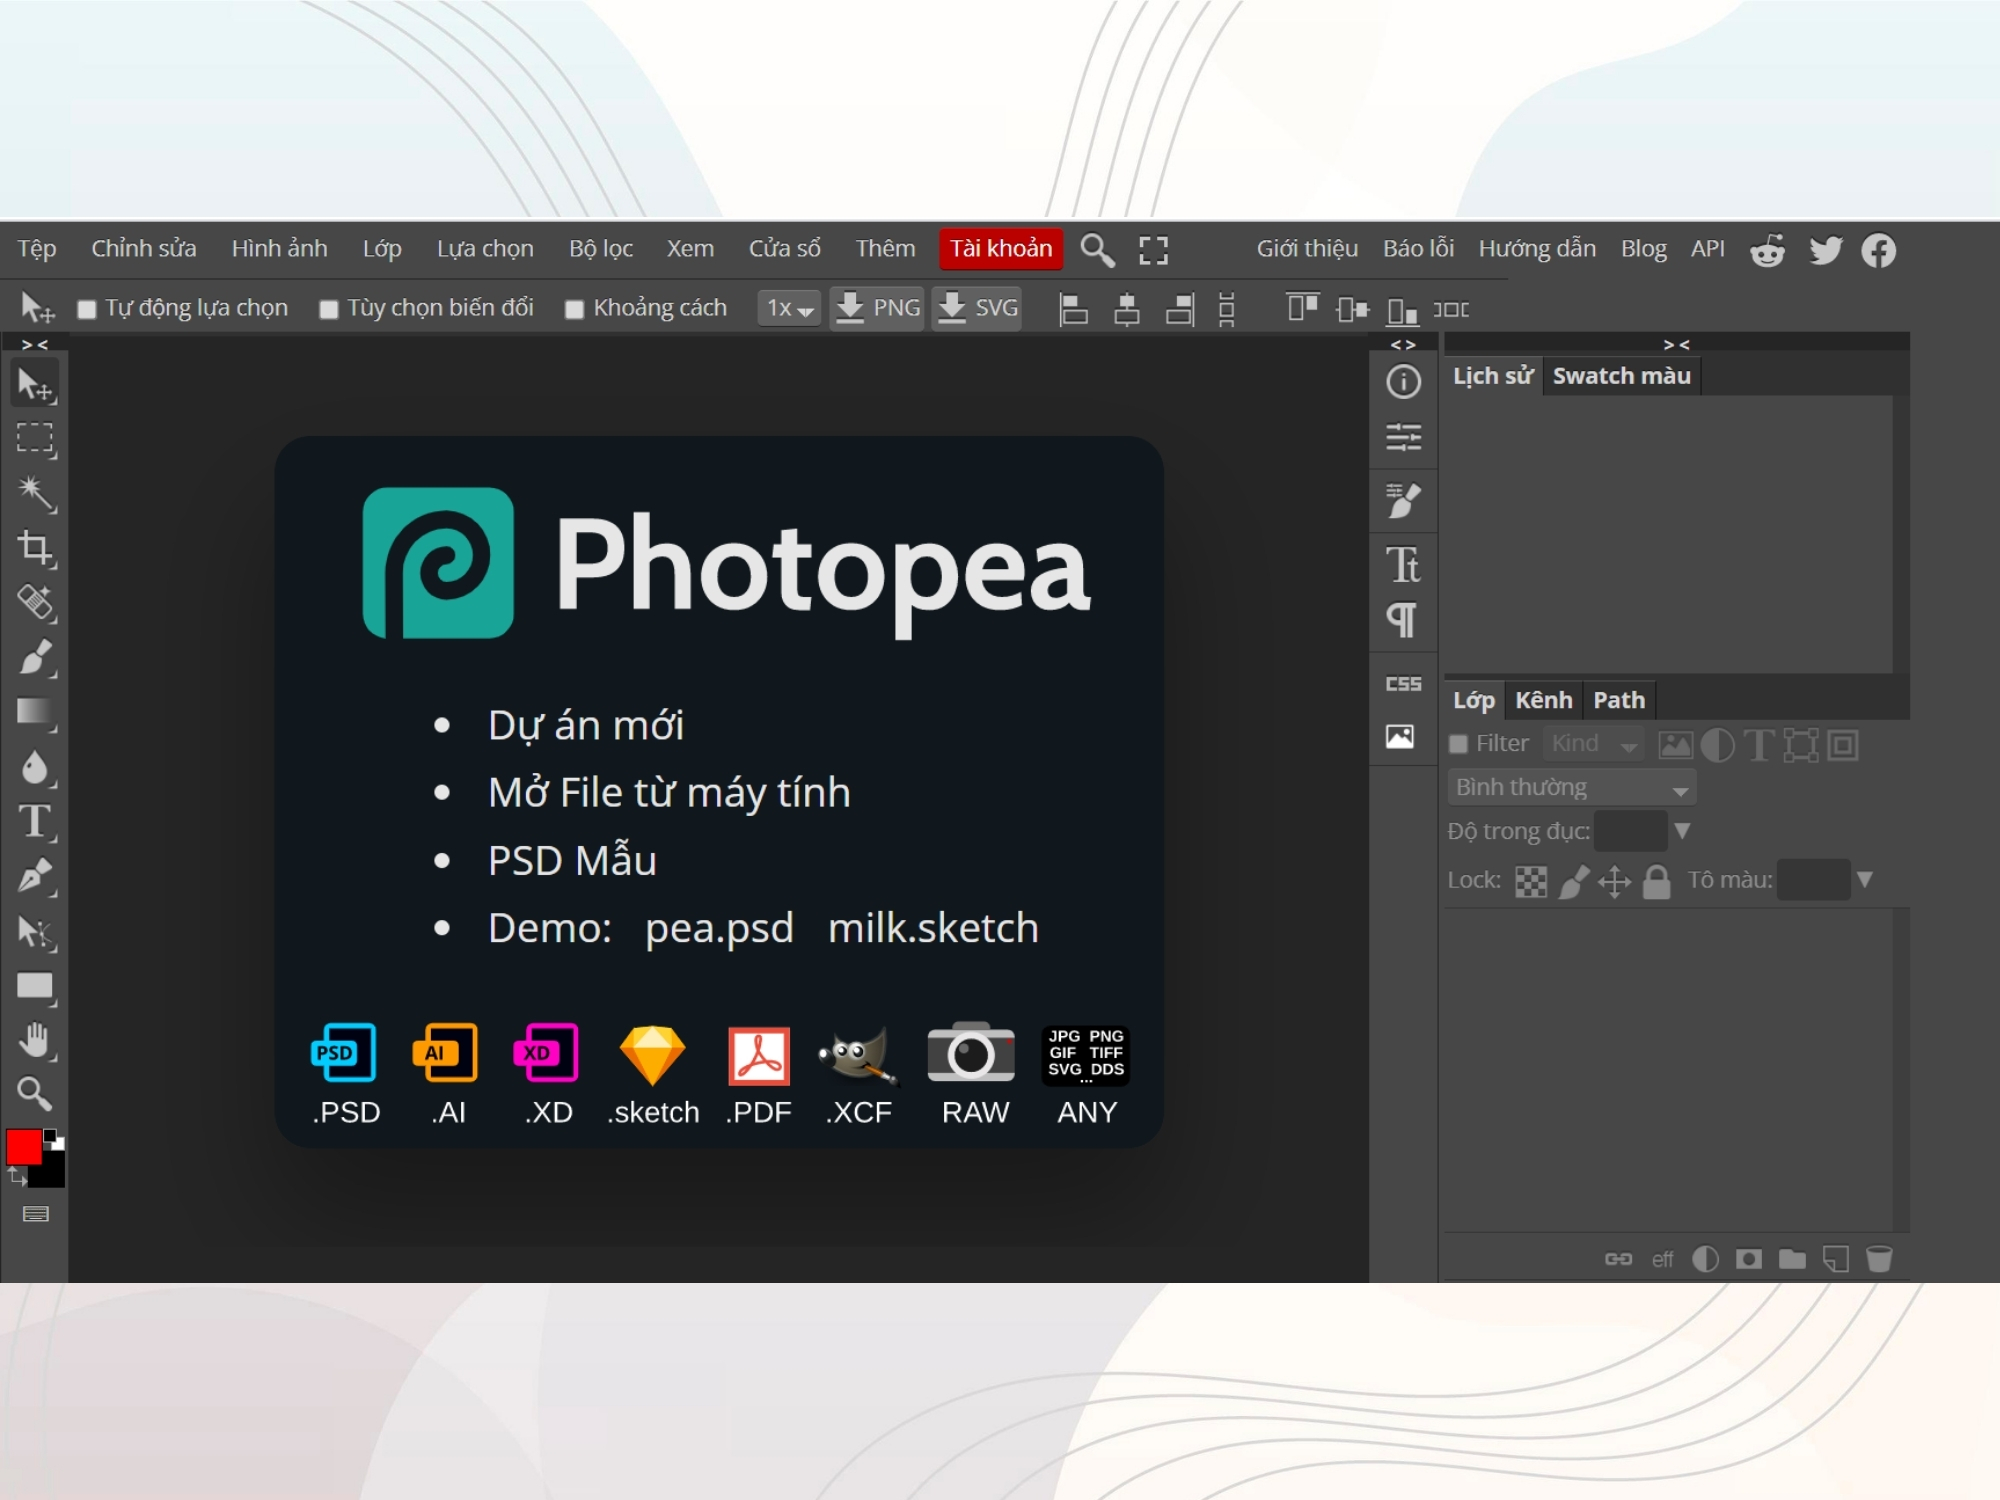Toggle the Khoảng cách checkbox
This screenshot has height=1500, width=2000.
click(x=581, y=307)
